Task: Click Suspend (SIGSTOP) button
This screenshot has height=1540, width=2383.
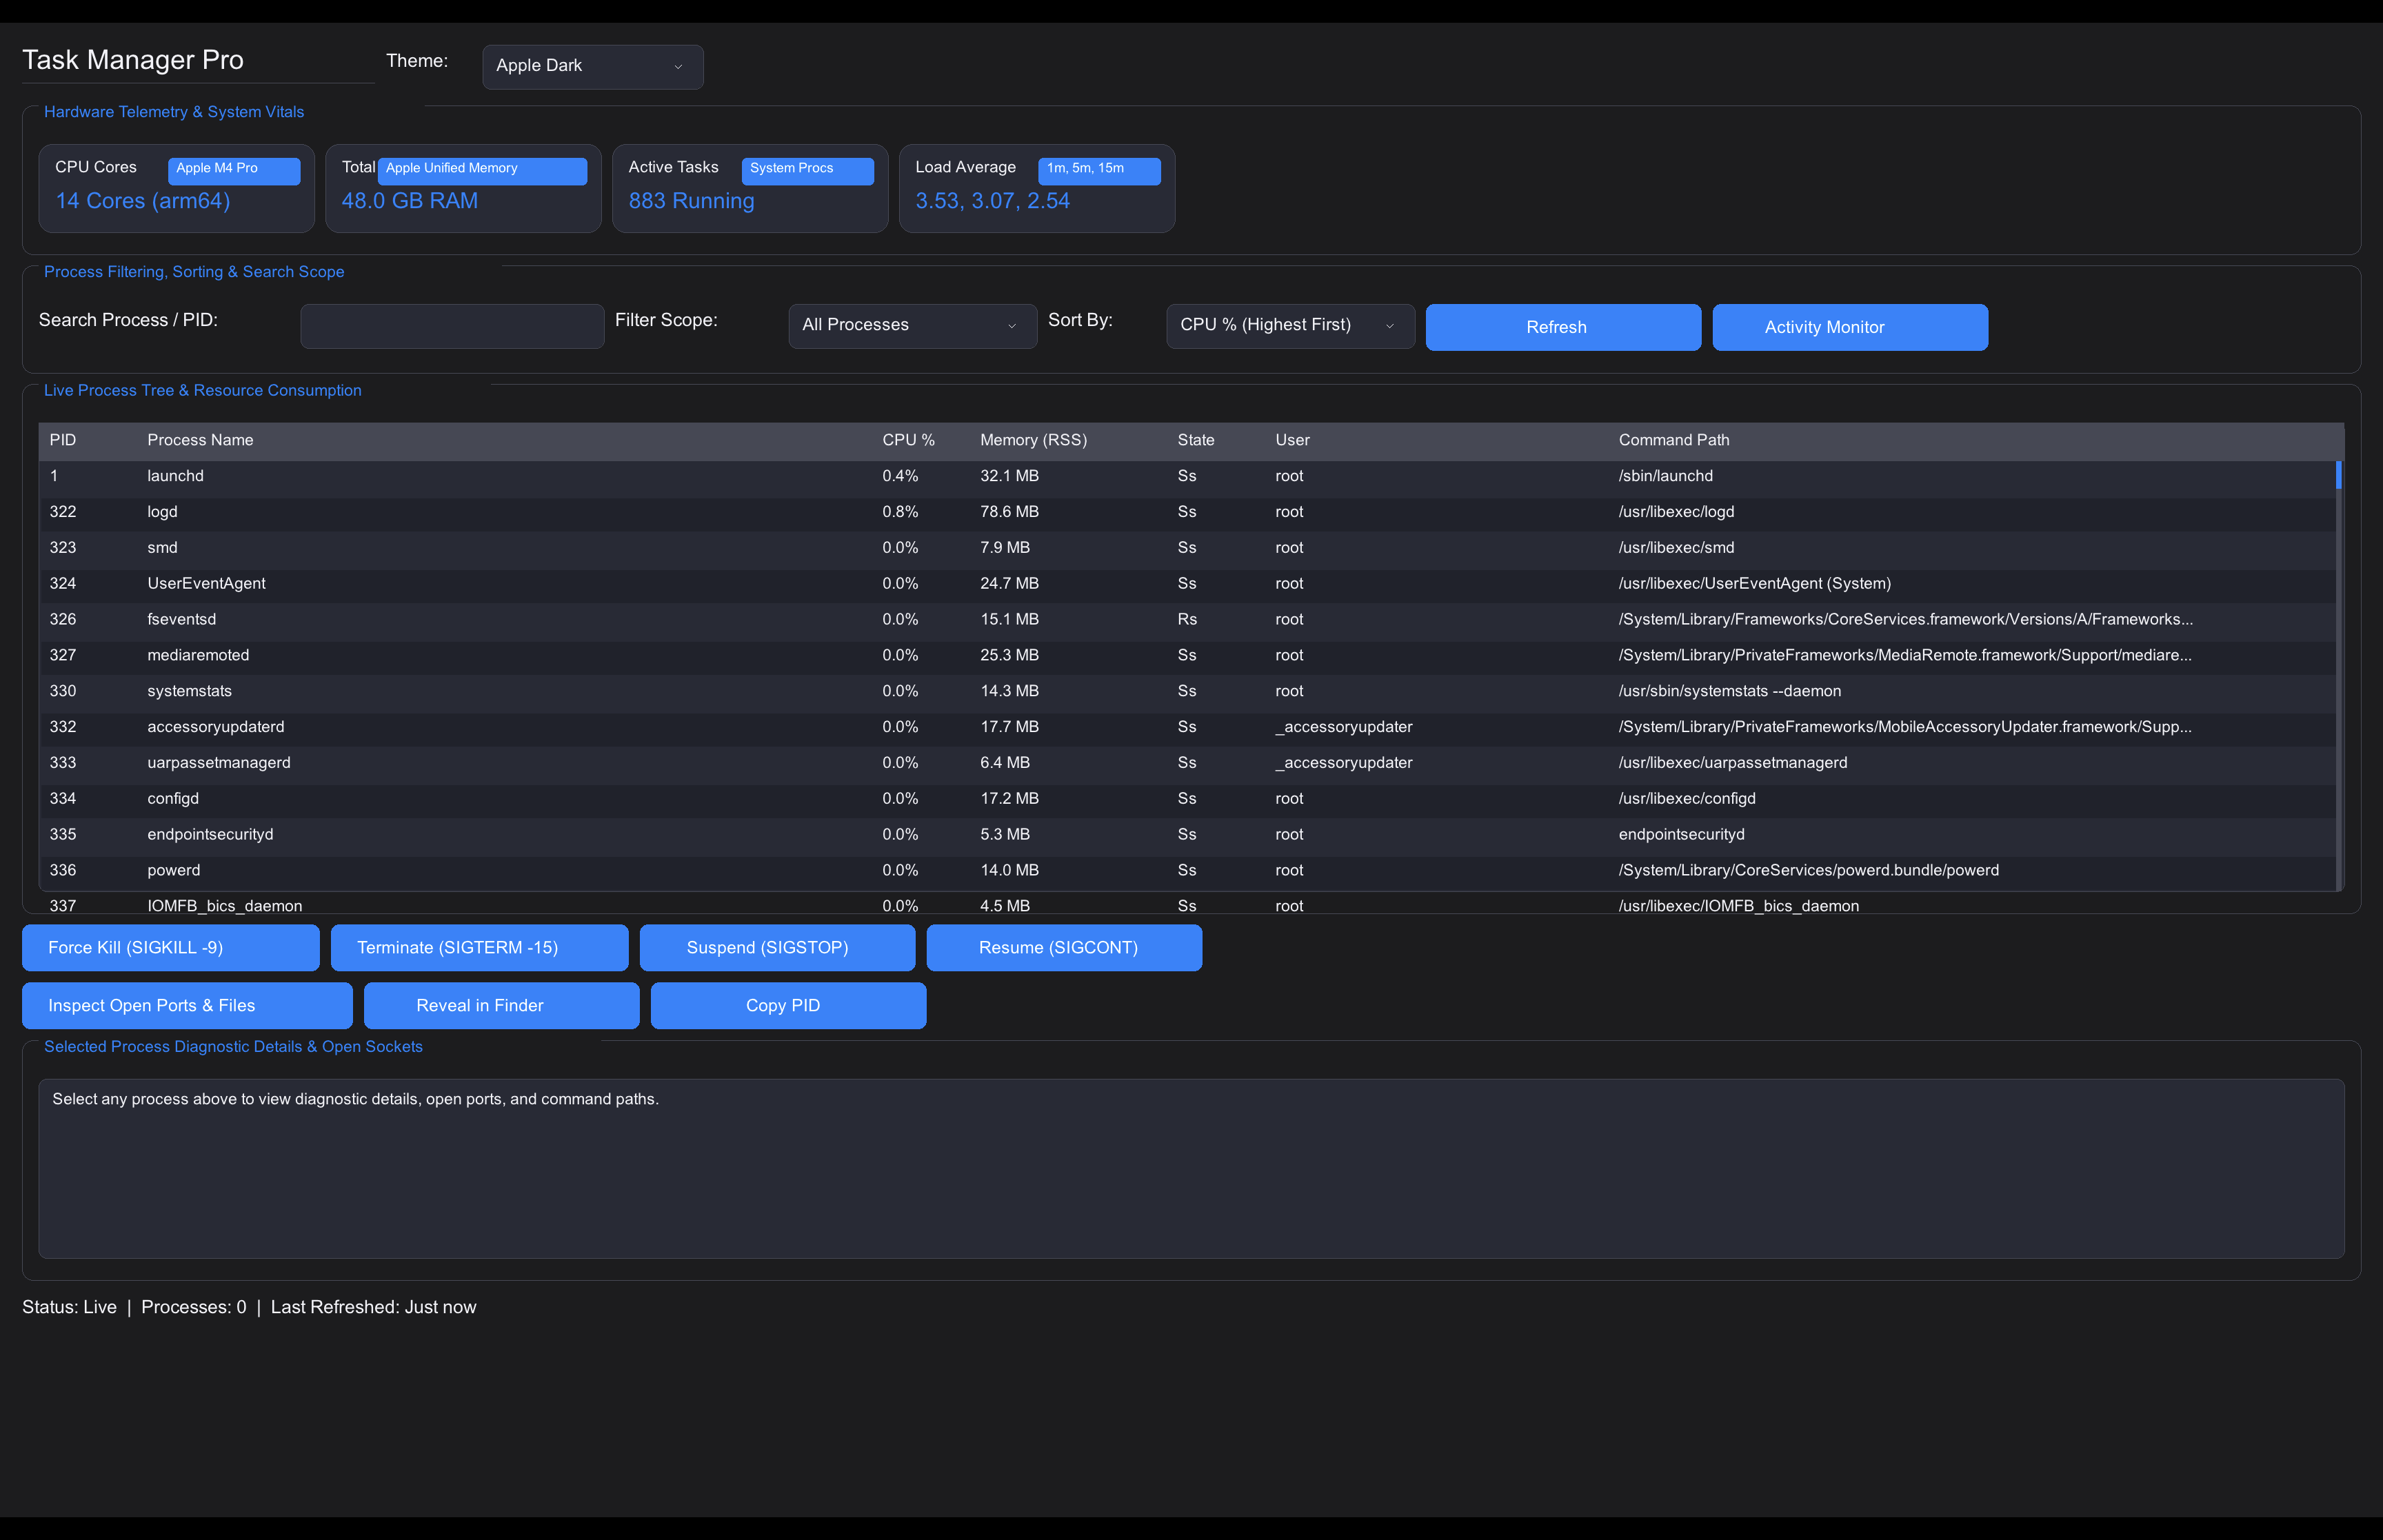Action: (777, 948)
